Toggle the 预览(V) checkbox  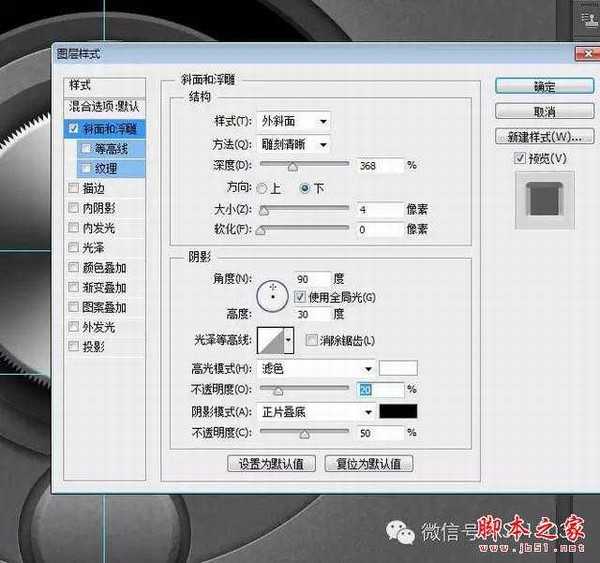click(x=520, y=158)
